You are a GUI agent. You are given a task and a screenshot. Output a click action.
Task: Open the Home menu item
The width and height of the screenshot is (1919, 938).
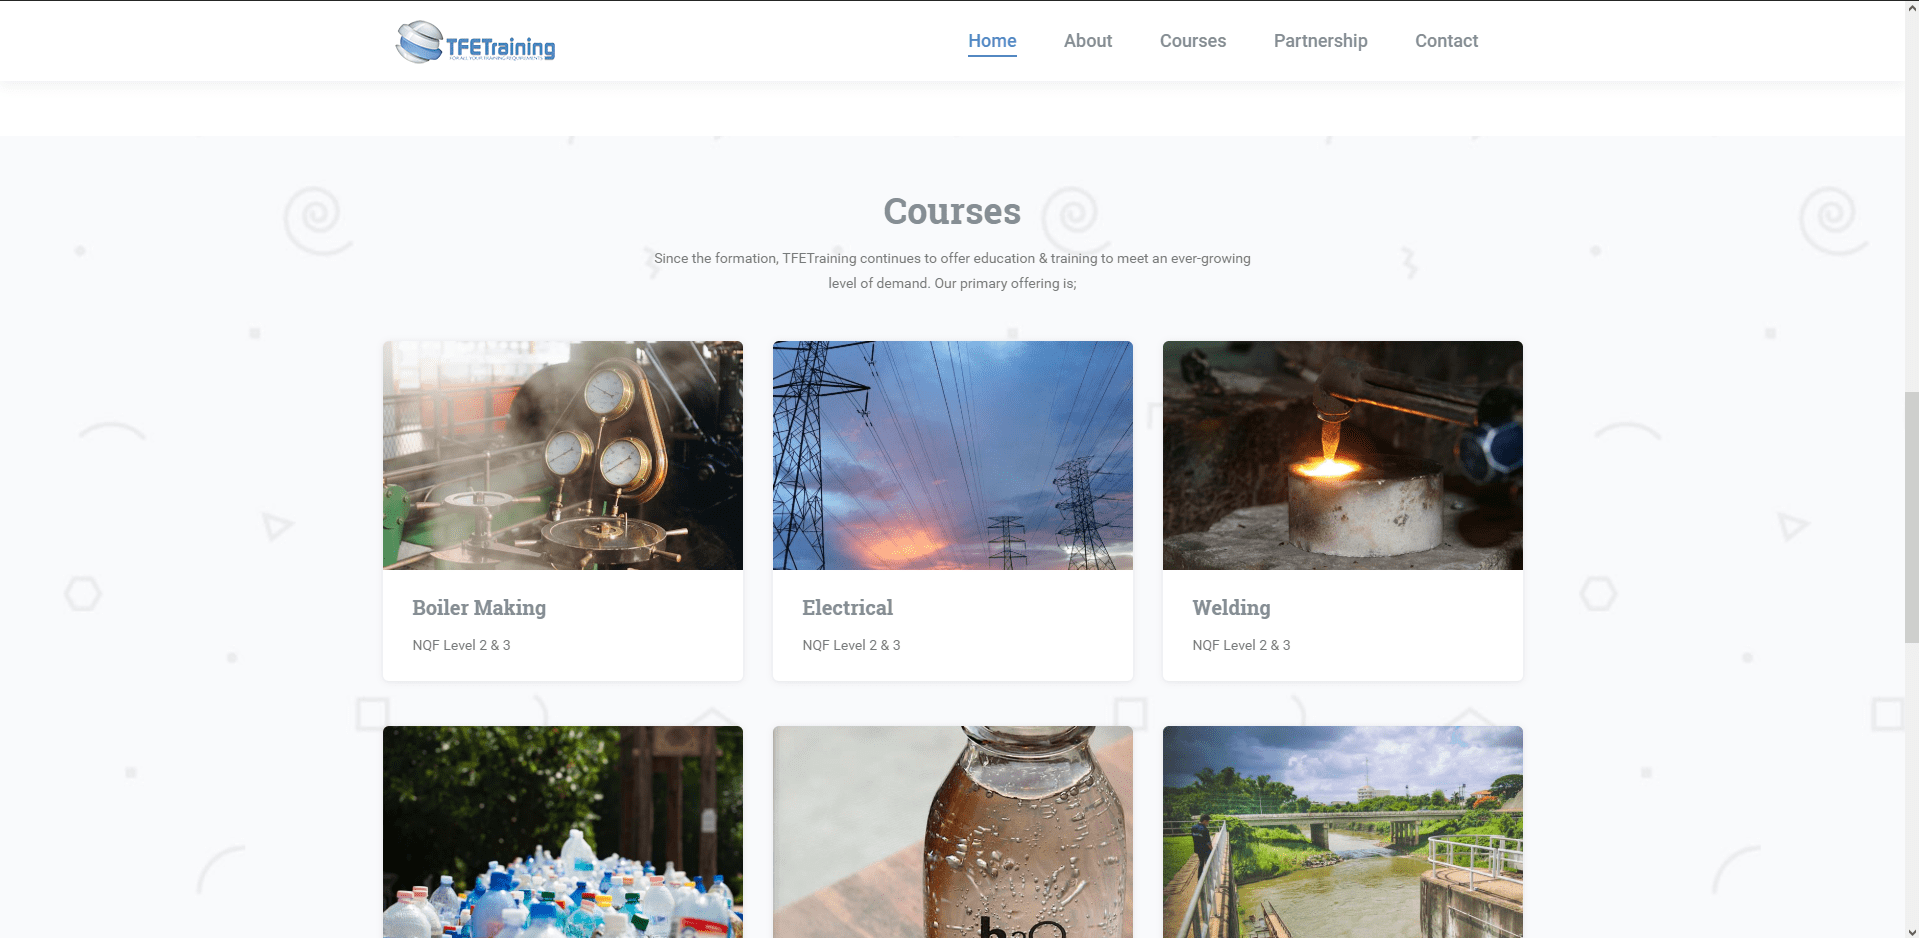tap(992, 41)
